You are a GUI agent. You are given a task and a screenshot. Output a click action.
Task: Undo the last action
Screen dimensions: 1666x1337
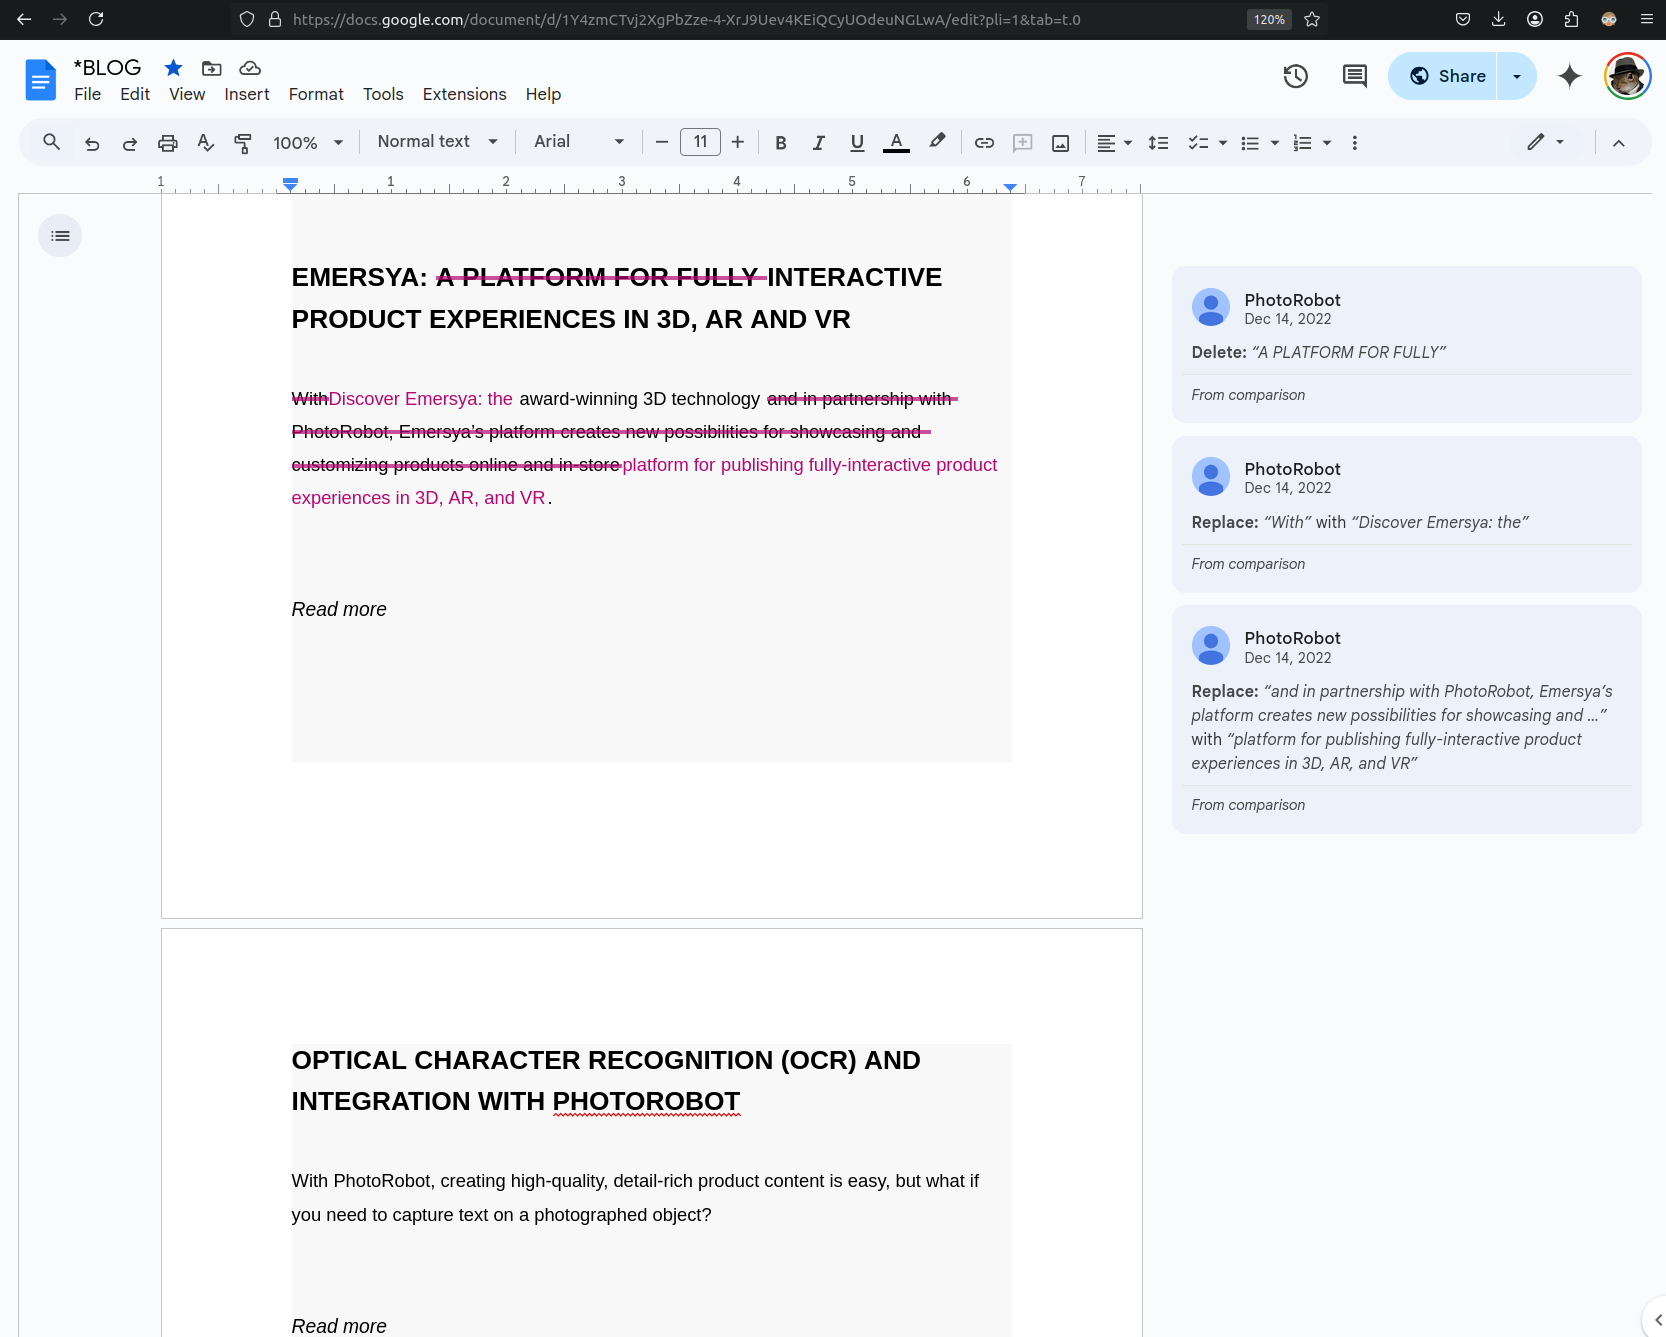click(92, 143)
